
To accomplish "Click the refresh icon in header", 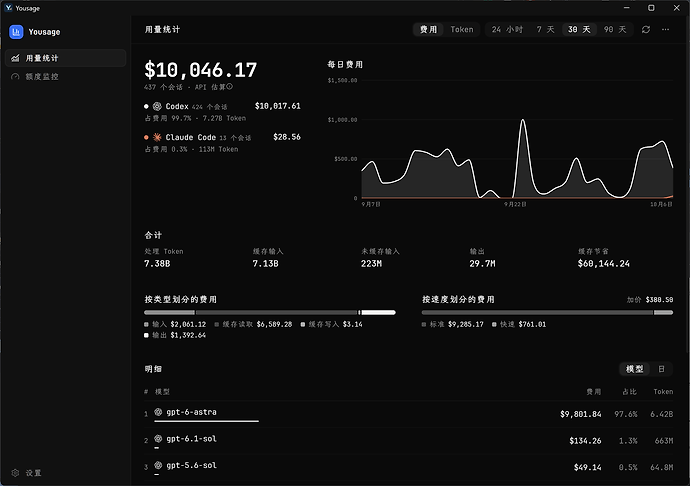I will [646, 29].
